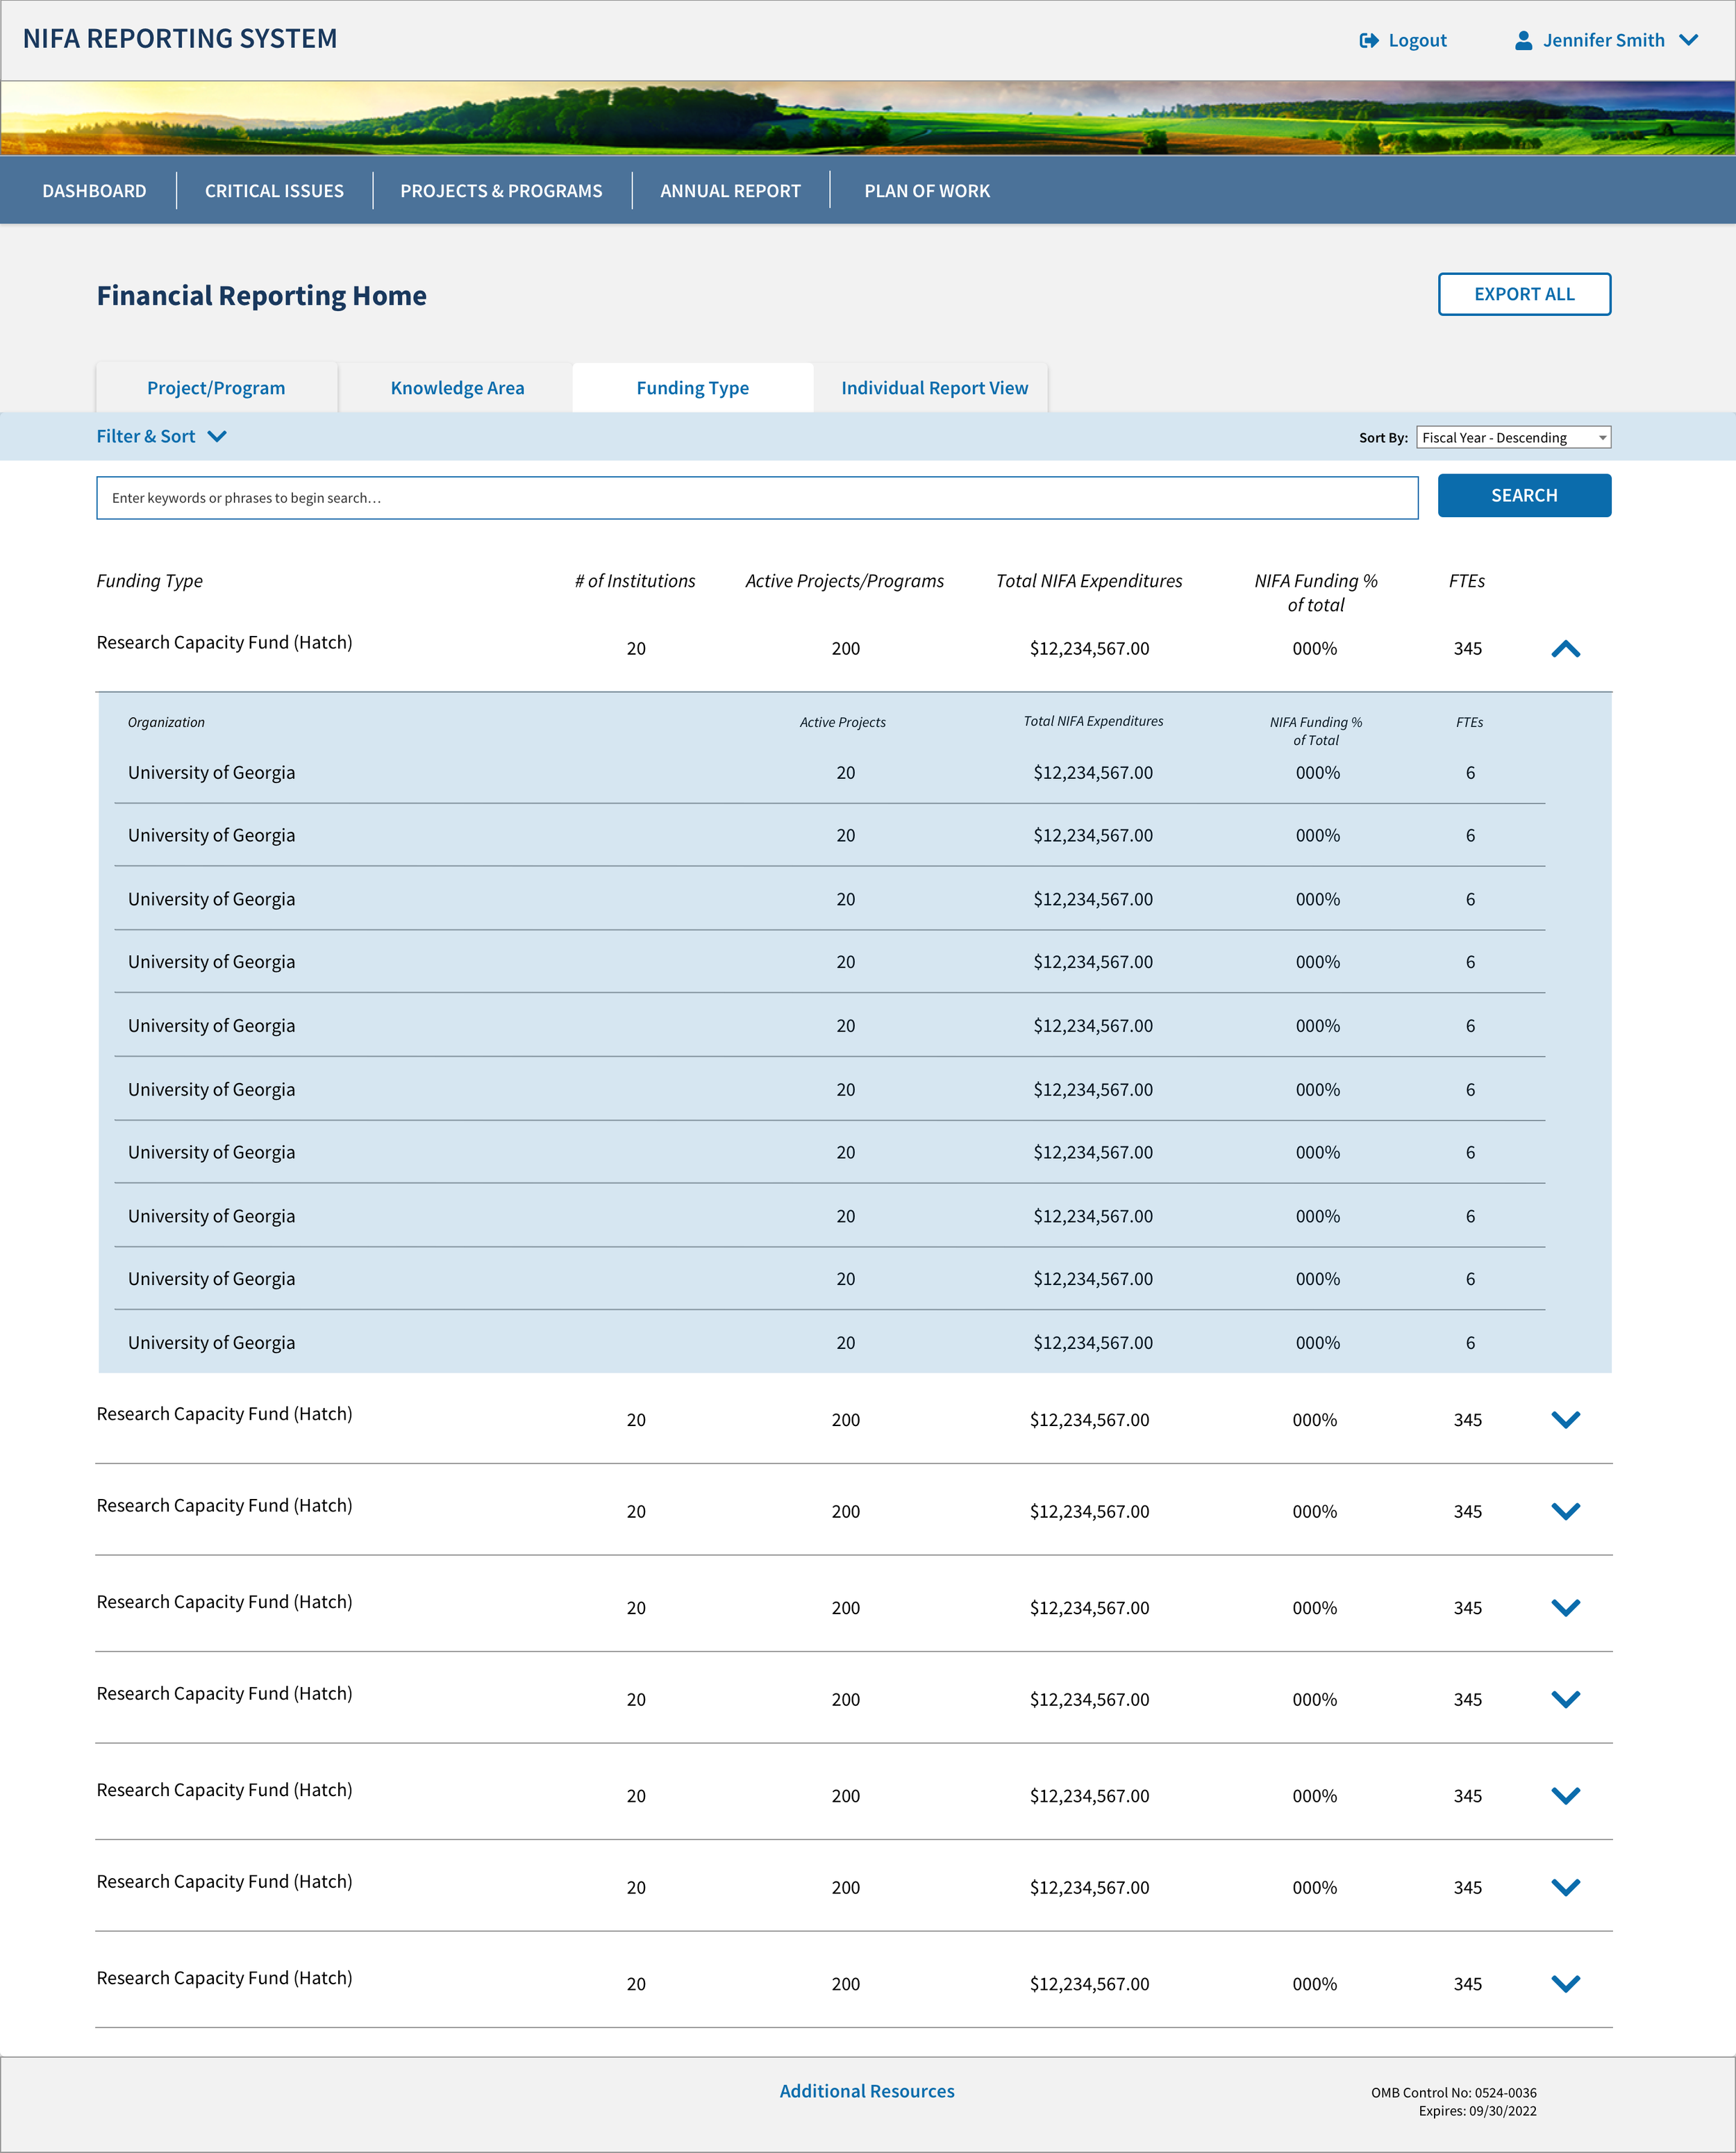This screenshot has width=1736, height=2153.
Task: Expand the Filter & Sort chevron
Action: [x=217, y=437]
